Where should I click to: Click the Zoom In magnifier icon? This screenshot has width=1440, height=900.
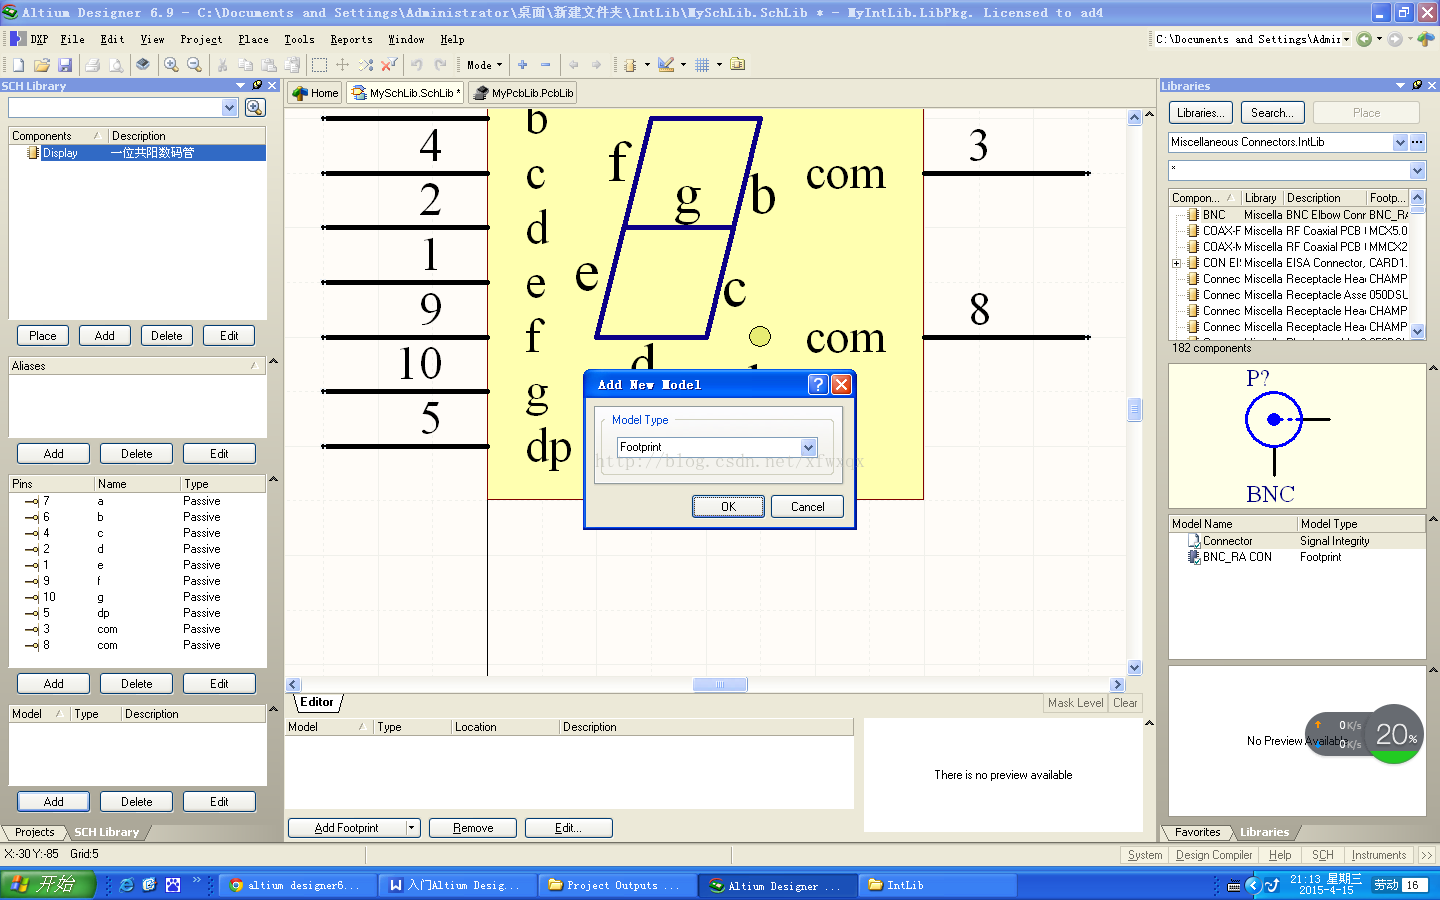point(171,65)
